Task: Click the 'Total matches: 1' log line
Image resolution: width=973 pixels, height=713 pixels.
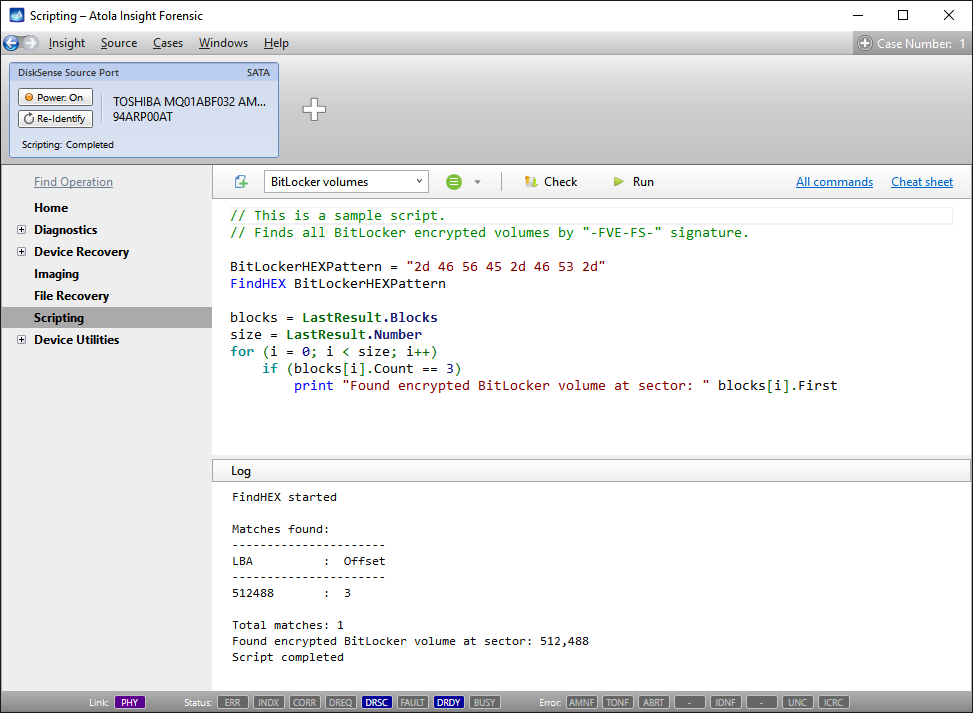Action: click(287, 625)
